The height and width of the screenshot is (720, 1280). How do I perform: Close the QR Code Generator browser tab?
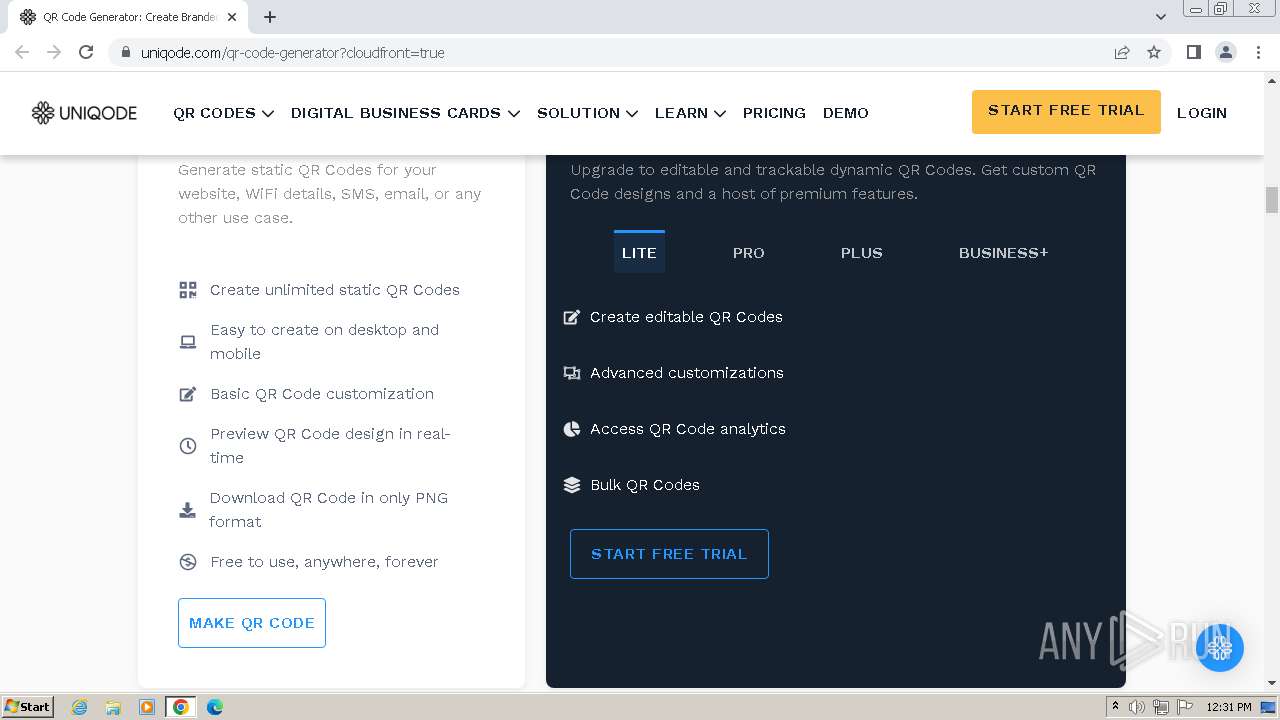[233, 17]
